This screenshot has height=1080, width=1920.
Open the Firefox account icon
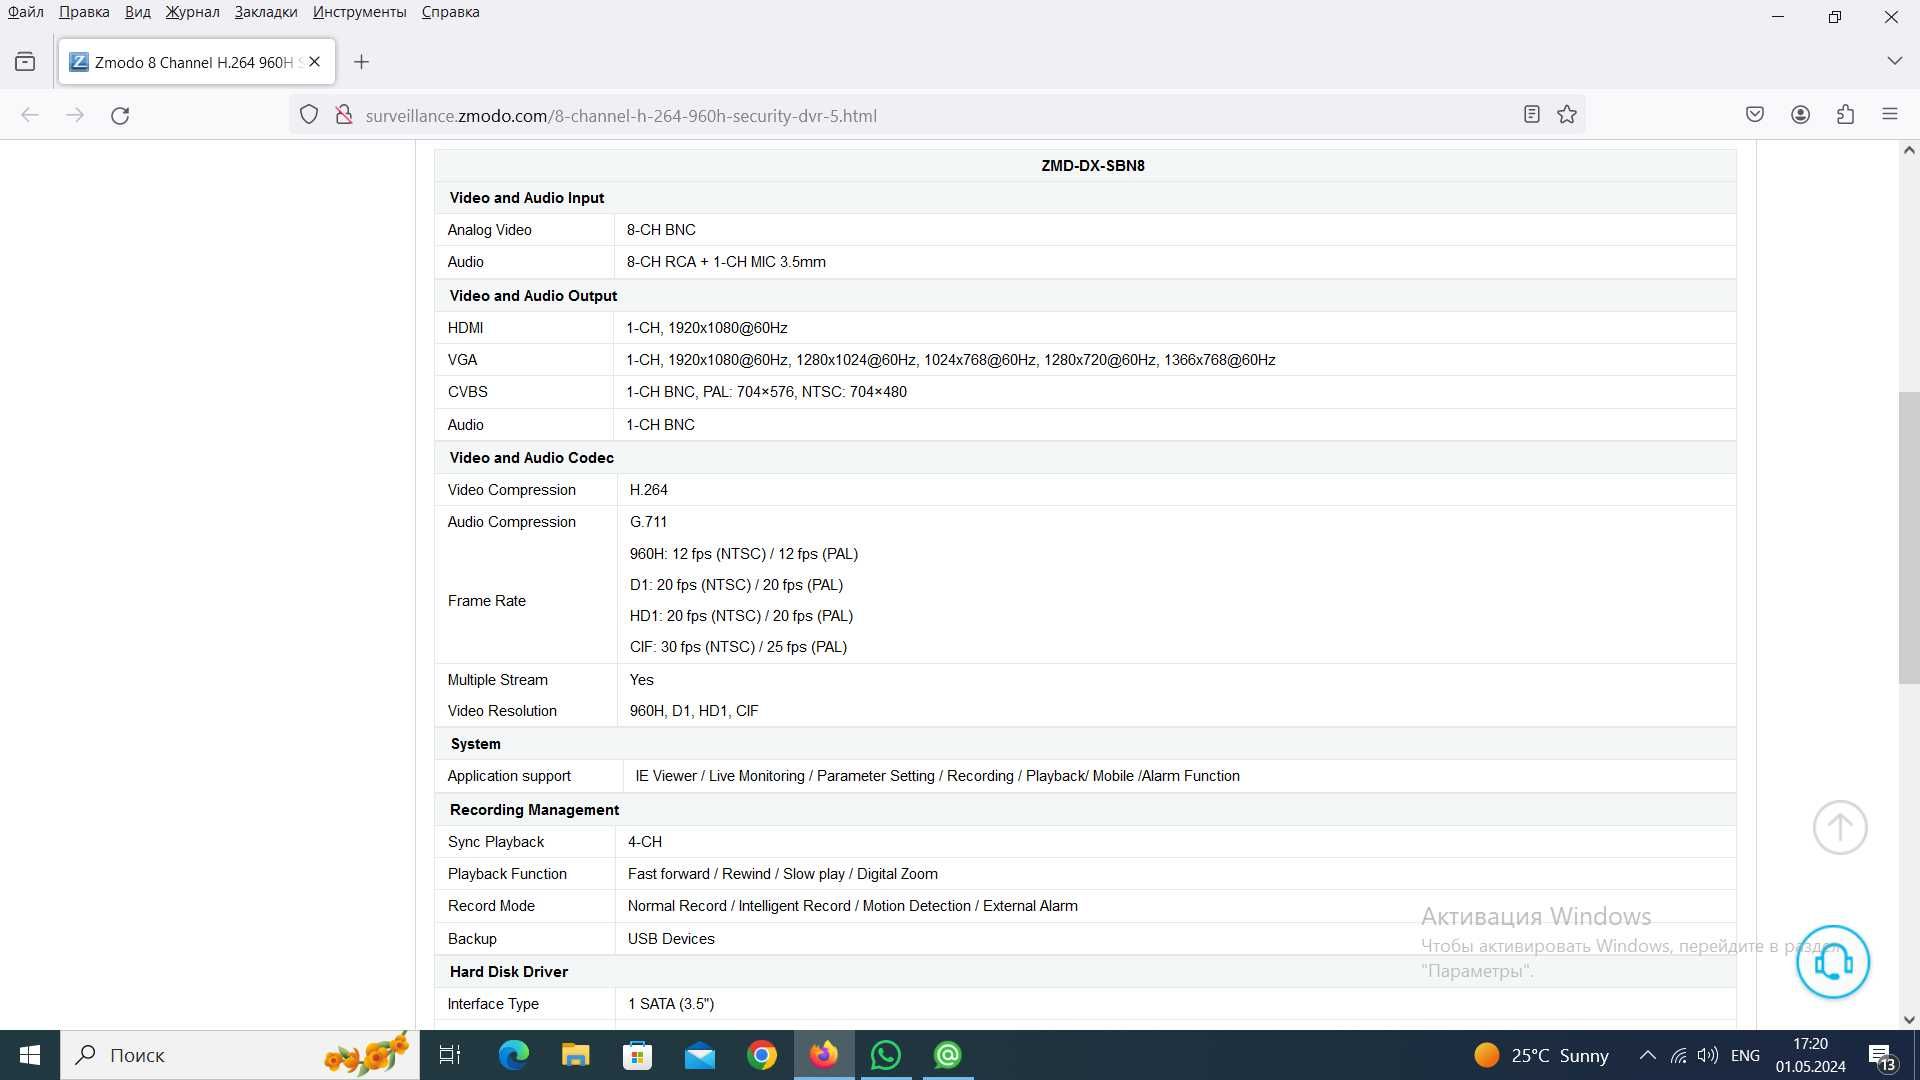1800,115
